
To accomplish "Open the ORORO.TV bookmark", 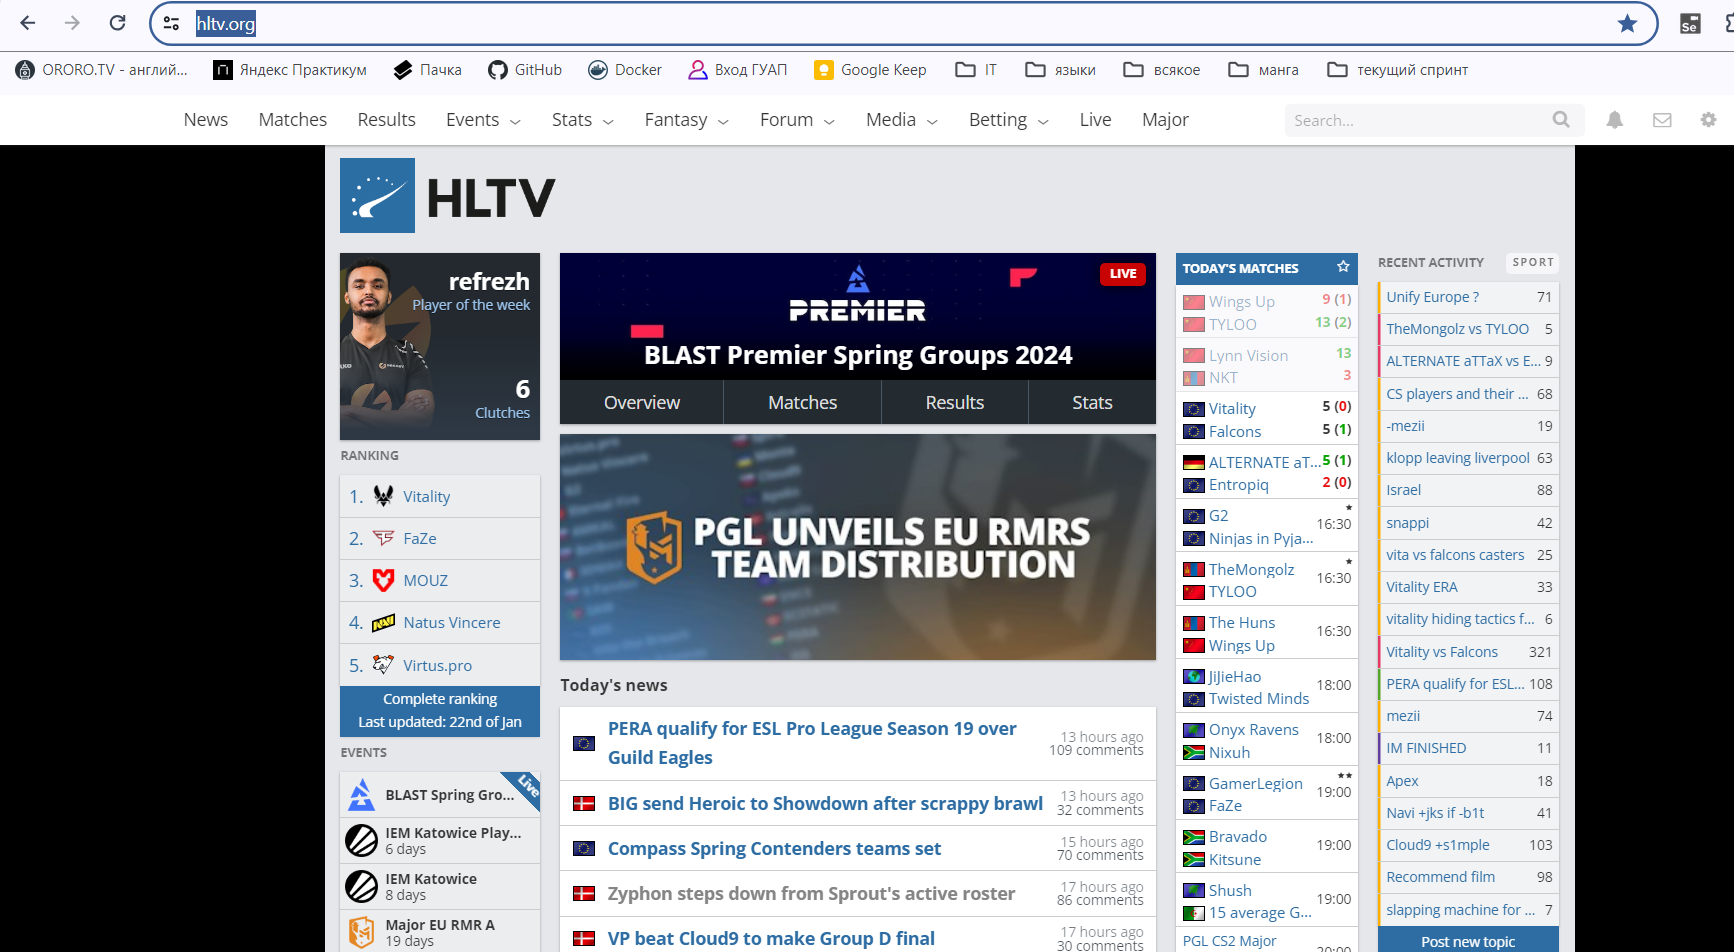I will pos(101,70).
